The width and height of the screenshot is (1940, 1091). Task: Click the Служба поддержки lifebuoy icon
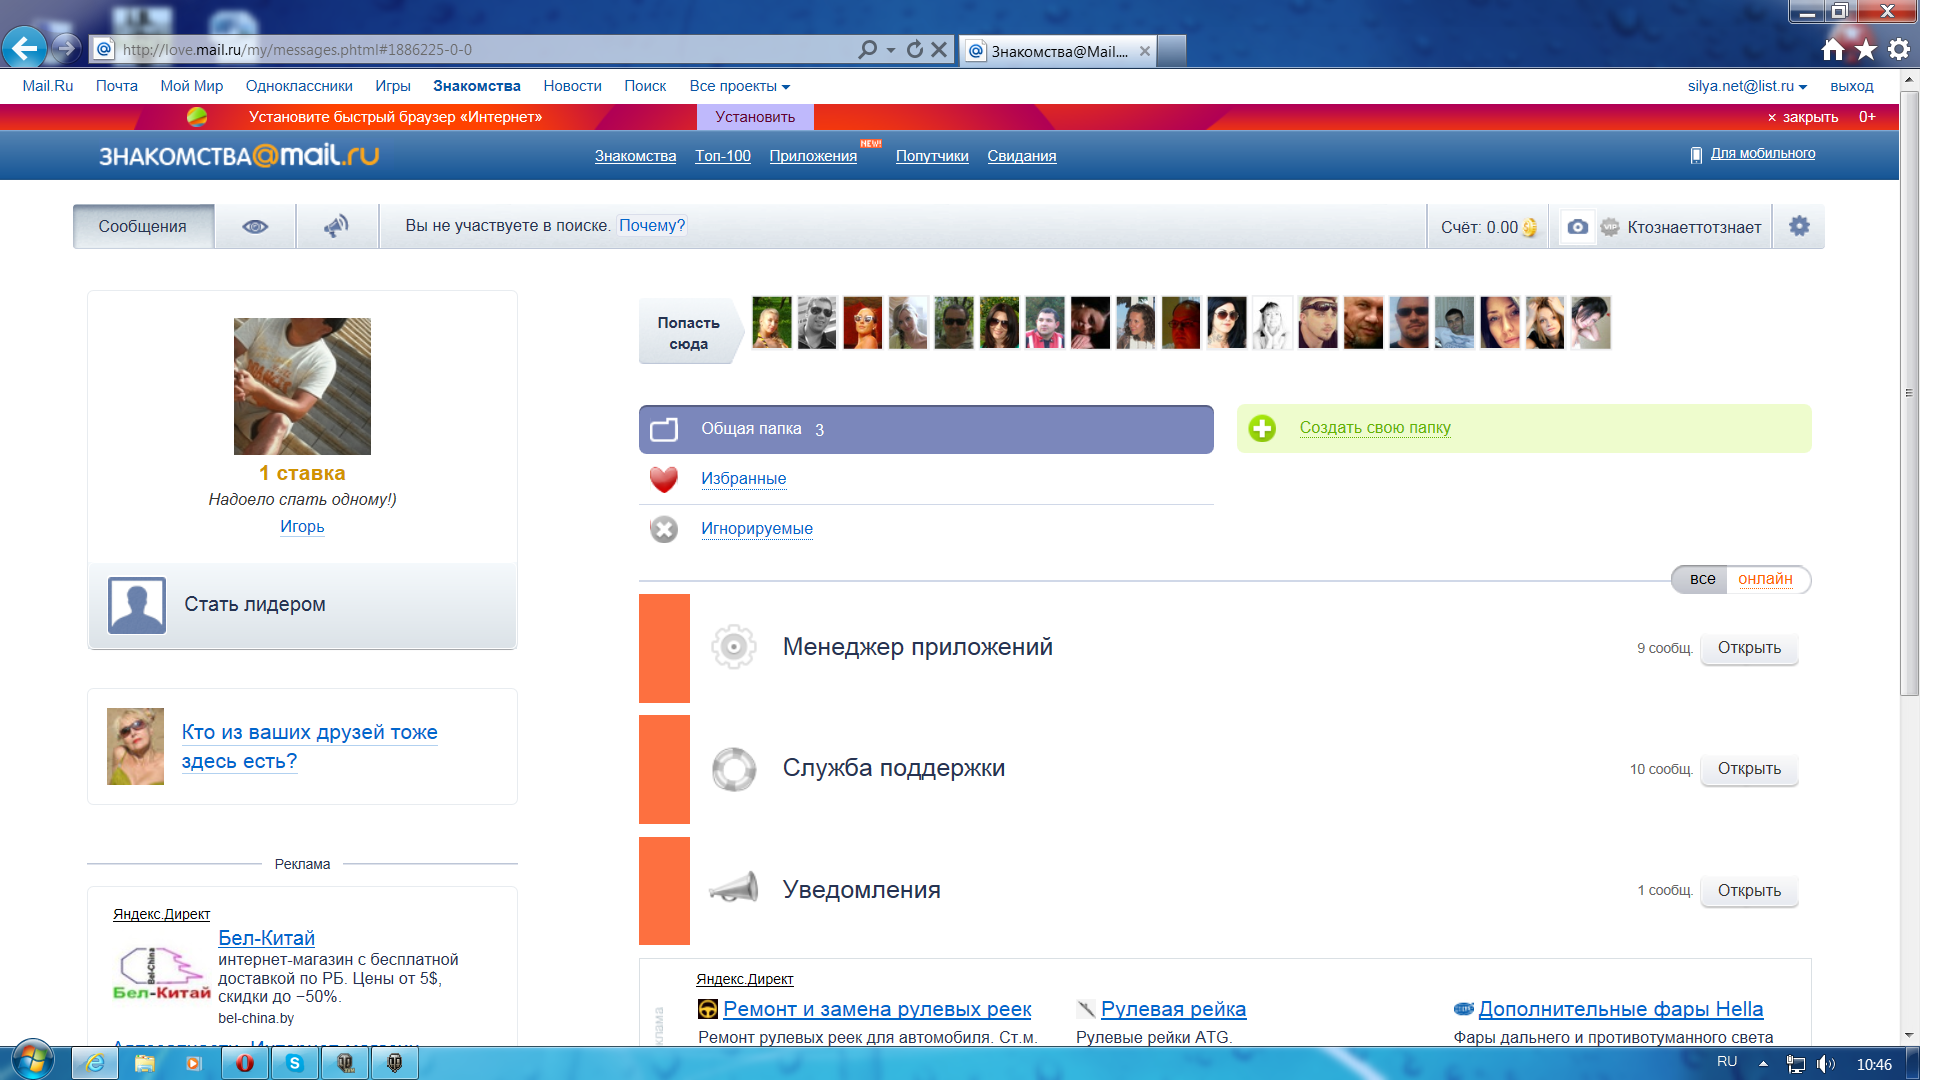pyautogui.click(x=734, y=769)
